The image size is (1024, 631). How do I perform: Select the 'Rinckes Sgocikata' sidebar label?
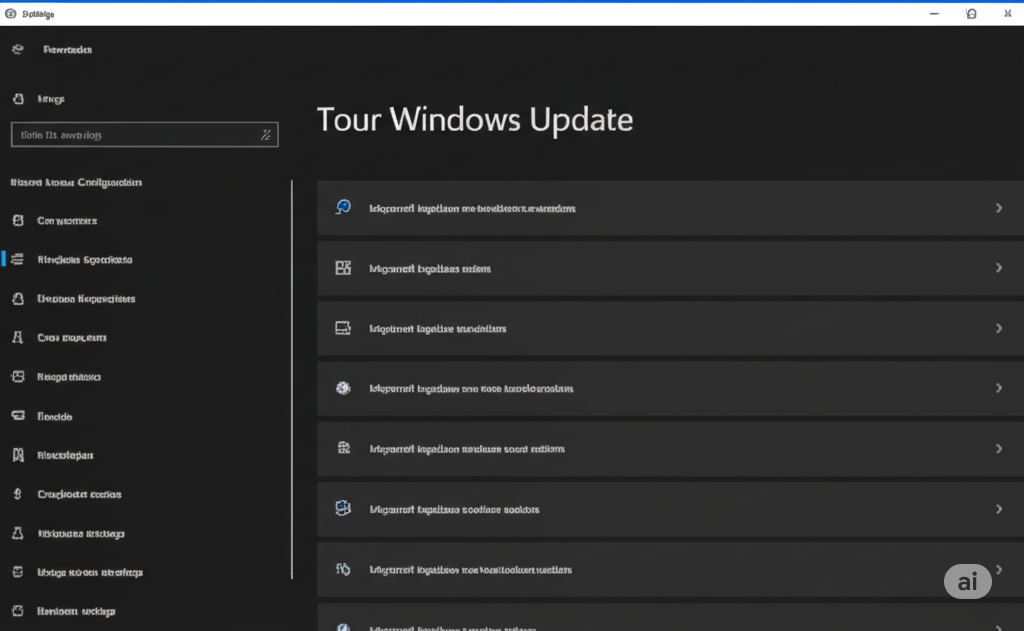[x=85, y=259]
